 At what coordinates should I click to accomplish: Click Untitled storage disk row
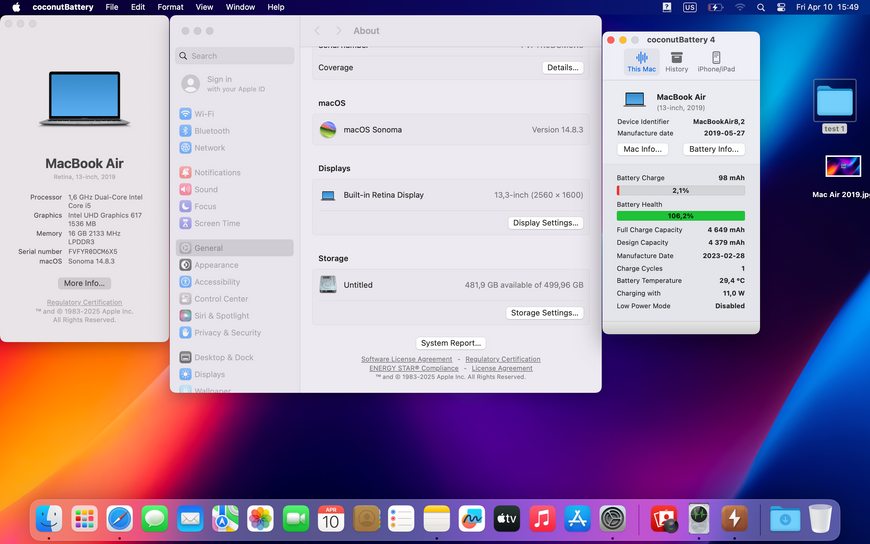click(x=451, y=285)
